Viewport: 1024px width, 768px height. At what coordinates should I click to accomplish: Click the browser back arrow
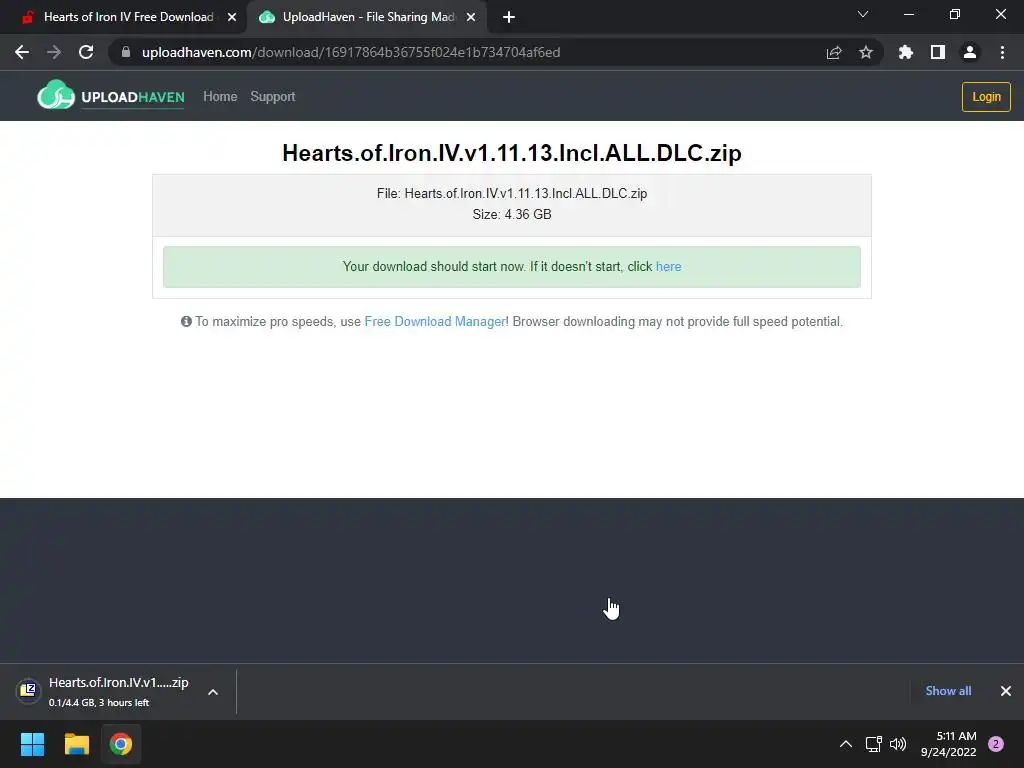click(22, 52)
